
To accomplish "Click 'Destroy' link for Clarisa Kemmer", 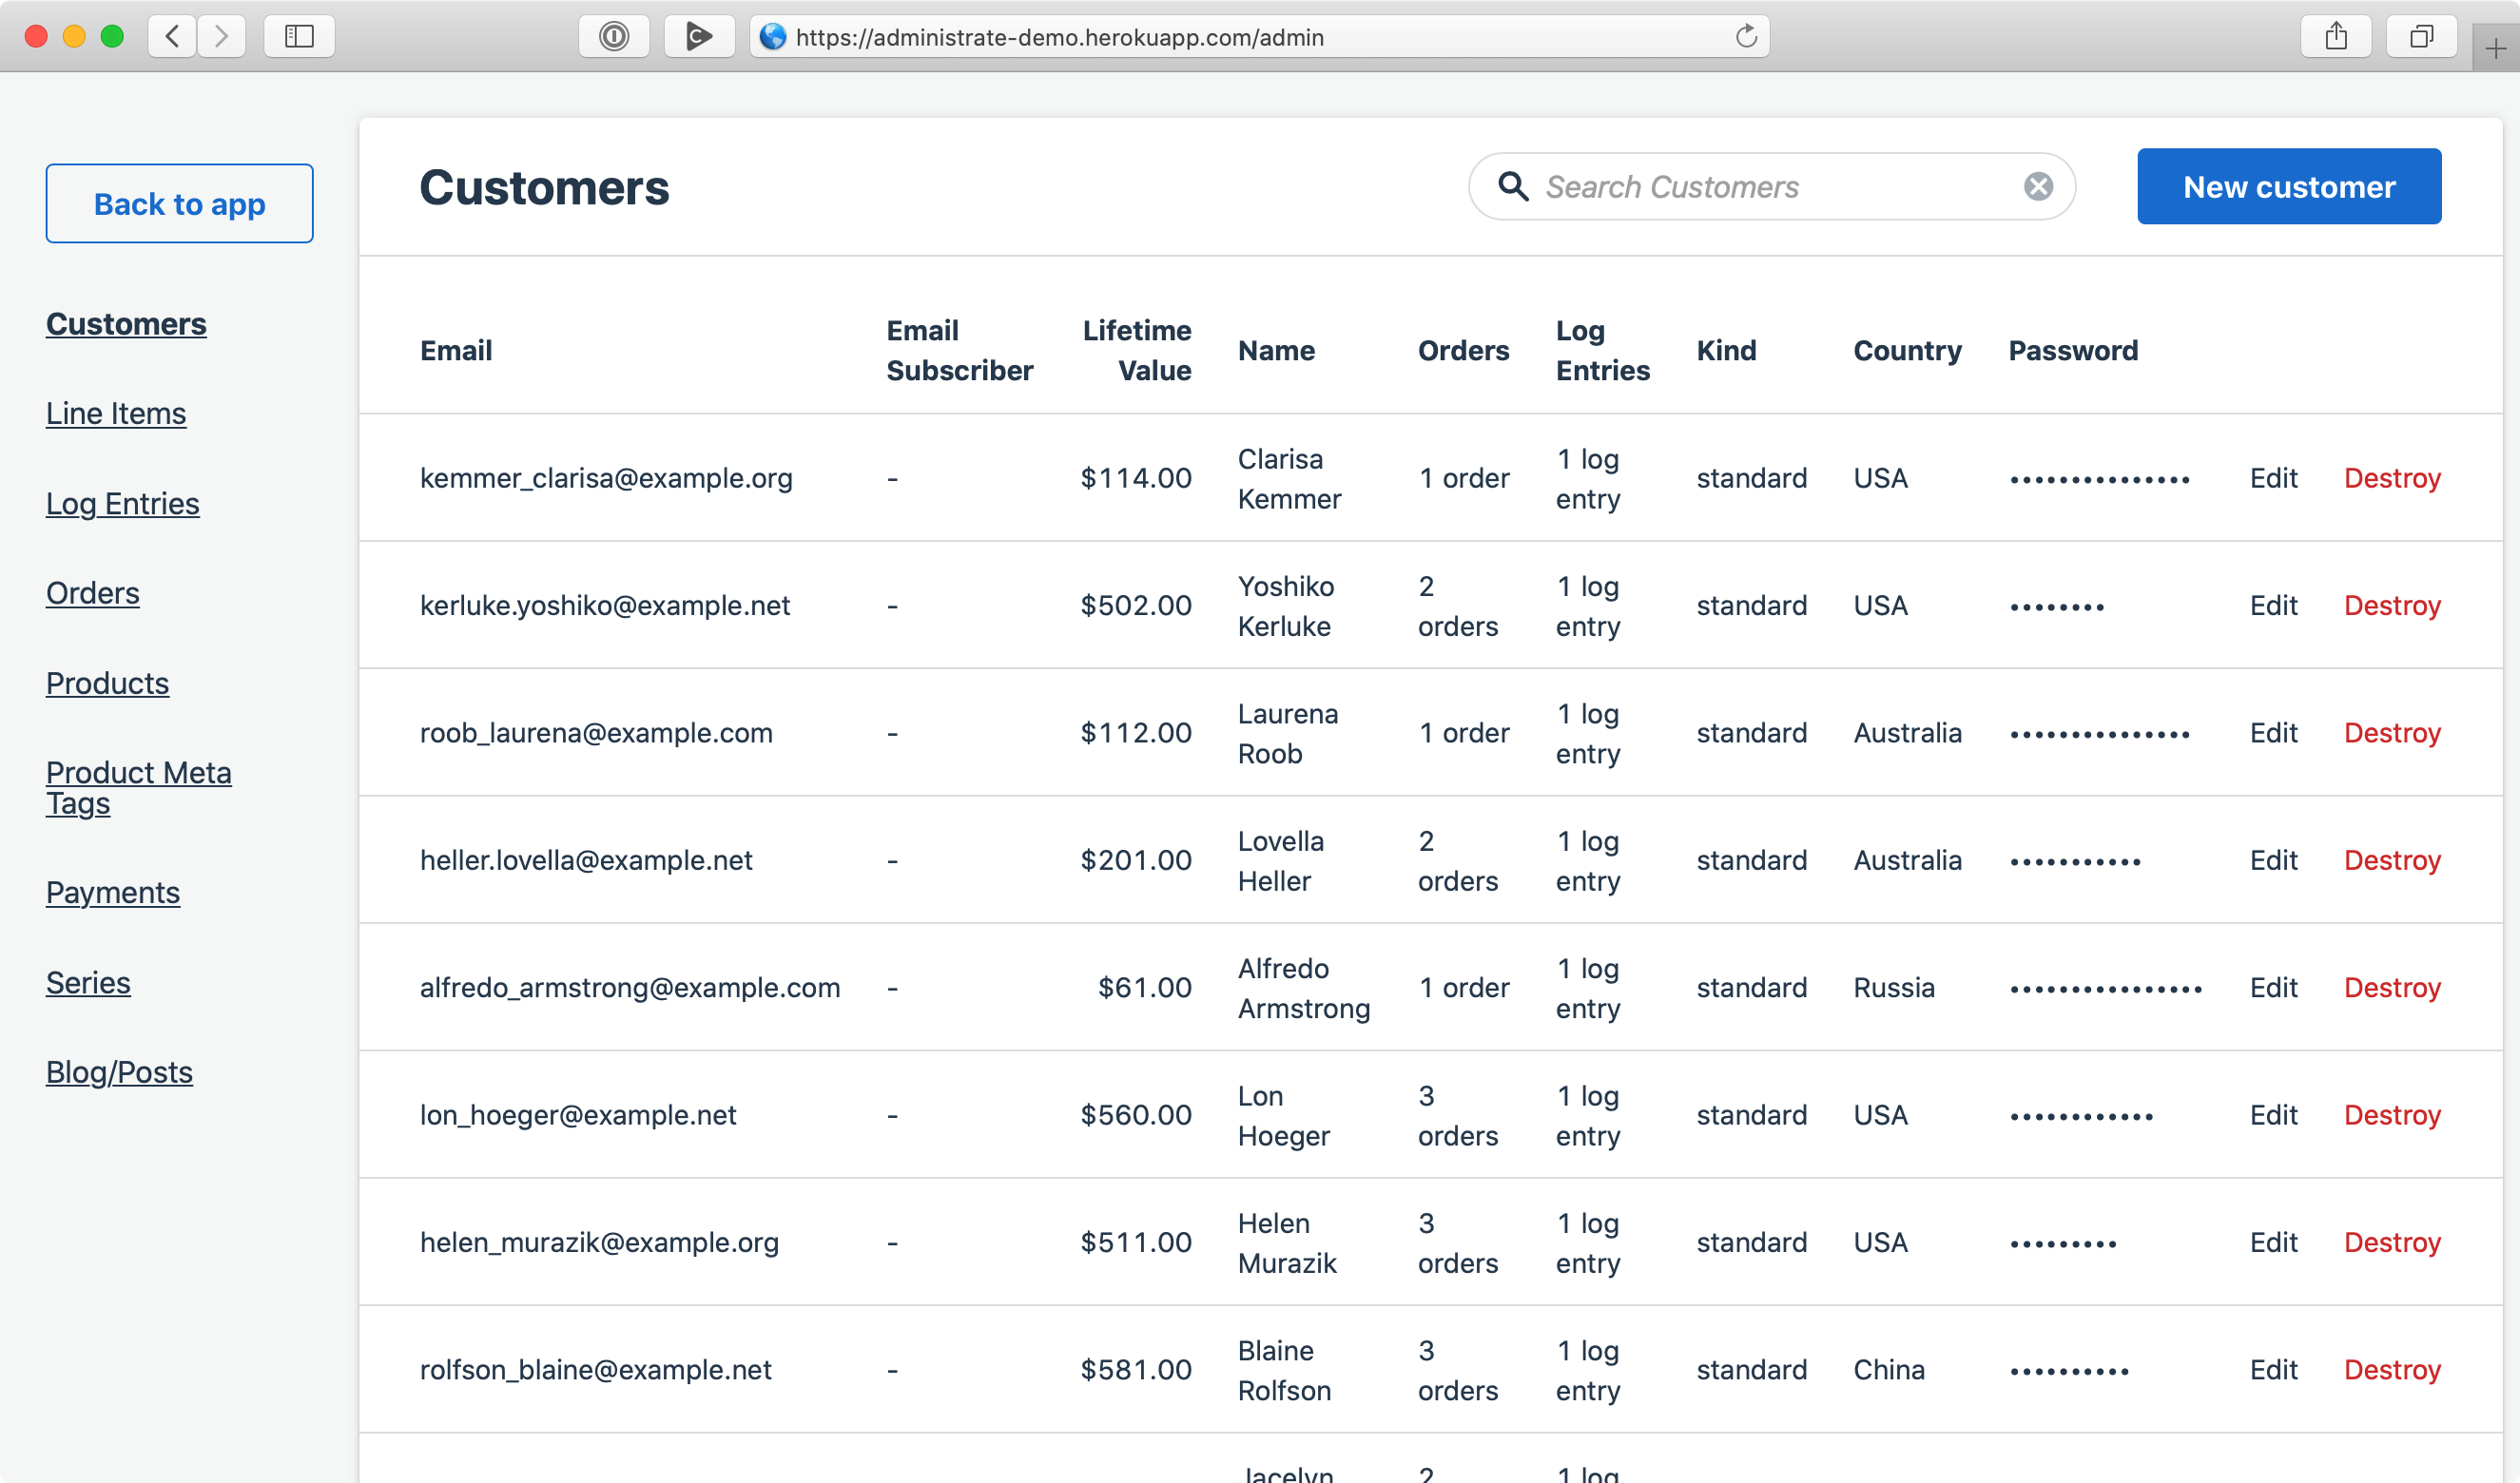I will (2391, 478).
